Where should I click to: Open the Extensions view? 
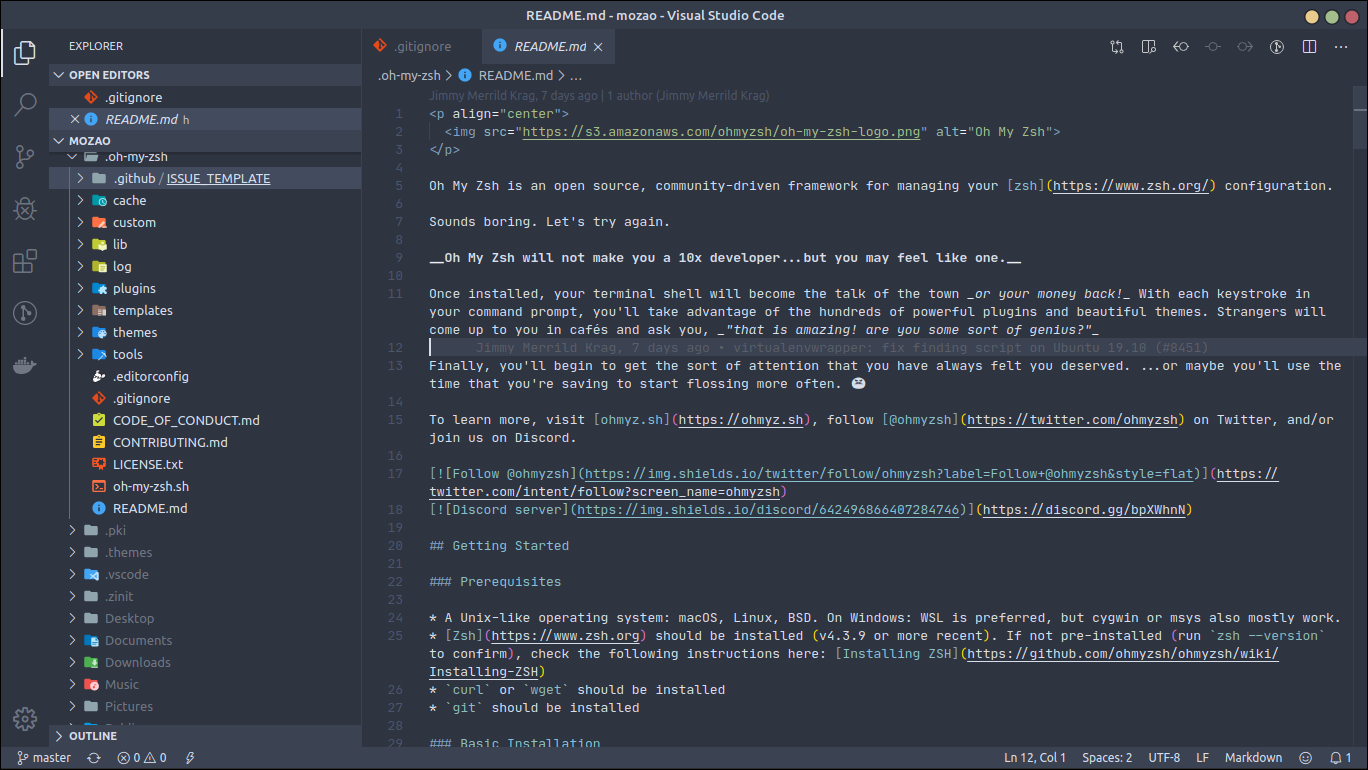tap(25, 261)
